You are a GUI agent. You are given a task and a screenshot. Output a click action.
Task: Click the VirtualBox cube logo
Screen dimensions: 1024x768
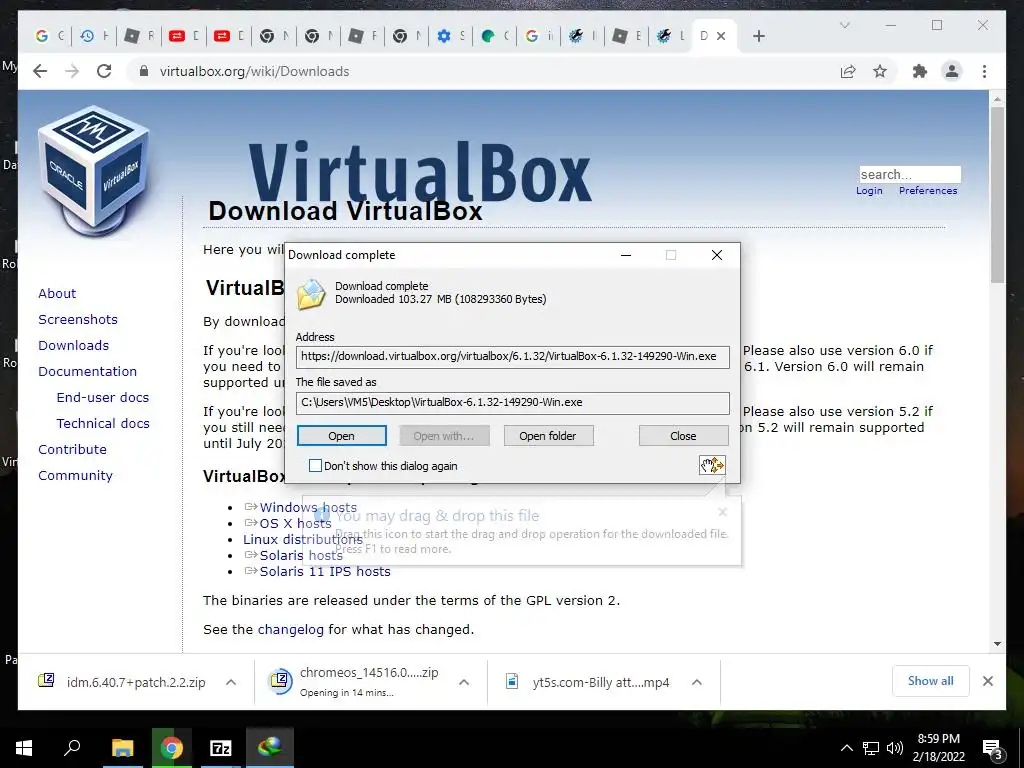click(x=95, y=171)
